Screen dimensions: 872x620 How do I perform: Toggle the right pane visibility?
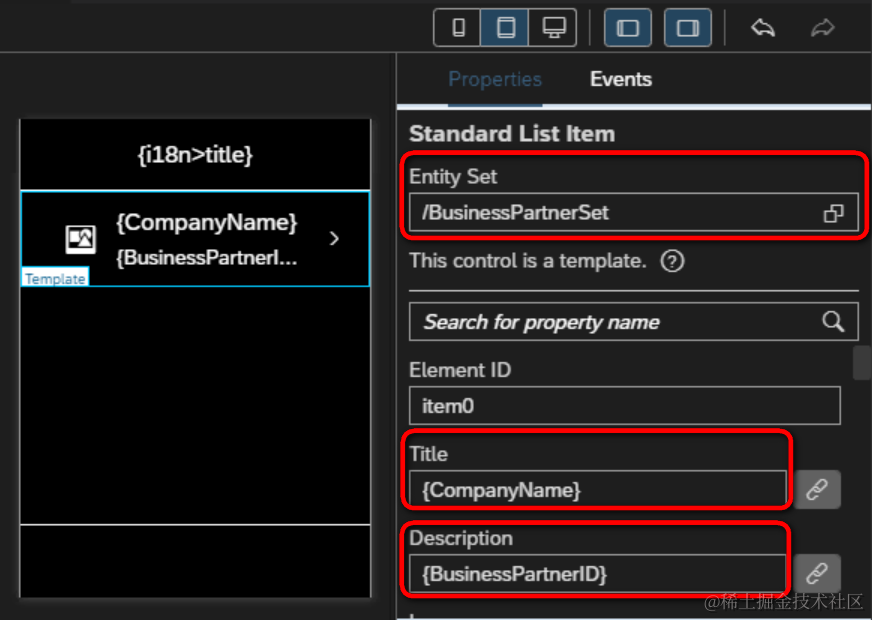coord(688,27)
